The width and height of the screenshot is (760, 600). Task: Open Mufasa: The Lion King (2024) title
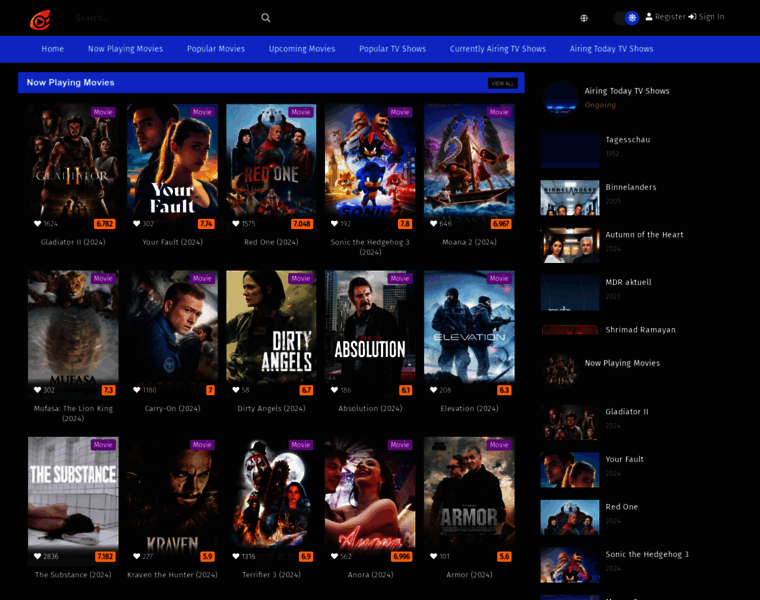[73, 413]
